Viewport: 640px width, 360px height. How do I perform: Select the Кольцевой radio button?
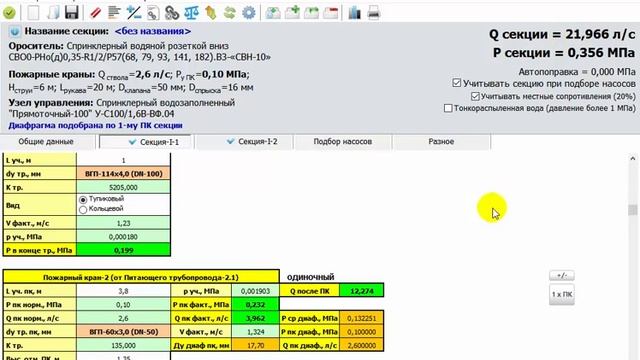[83, 210]
